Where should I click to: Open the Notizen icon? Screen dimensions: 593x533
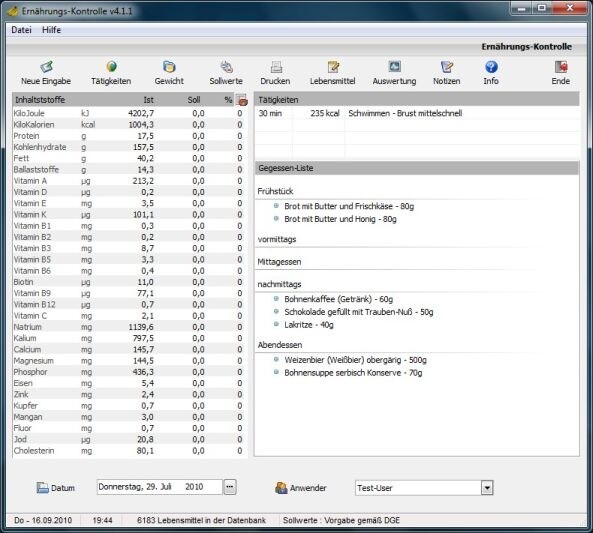(x=447, y=67)
